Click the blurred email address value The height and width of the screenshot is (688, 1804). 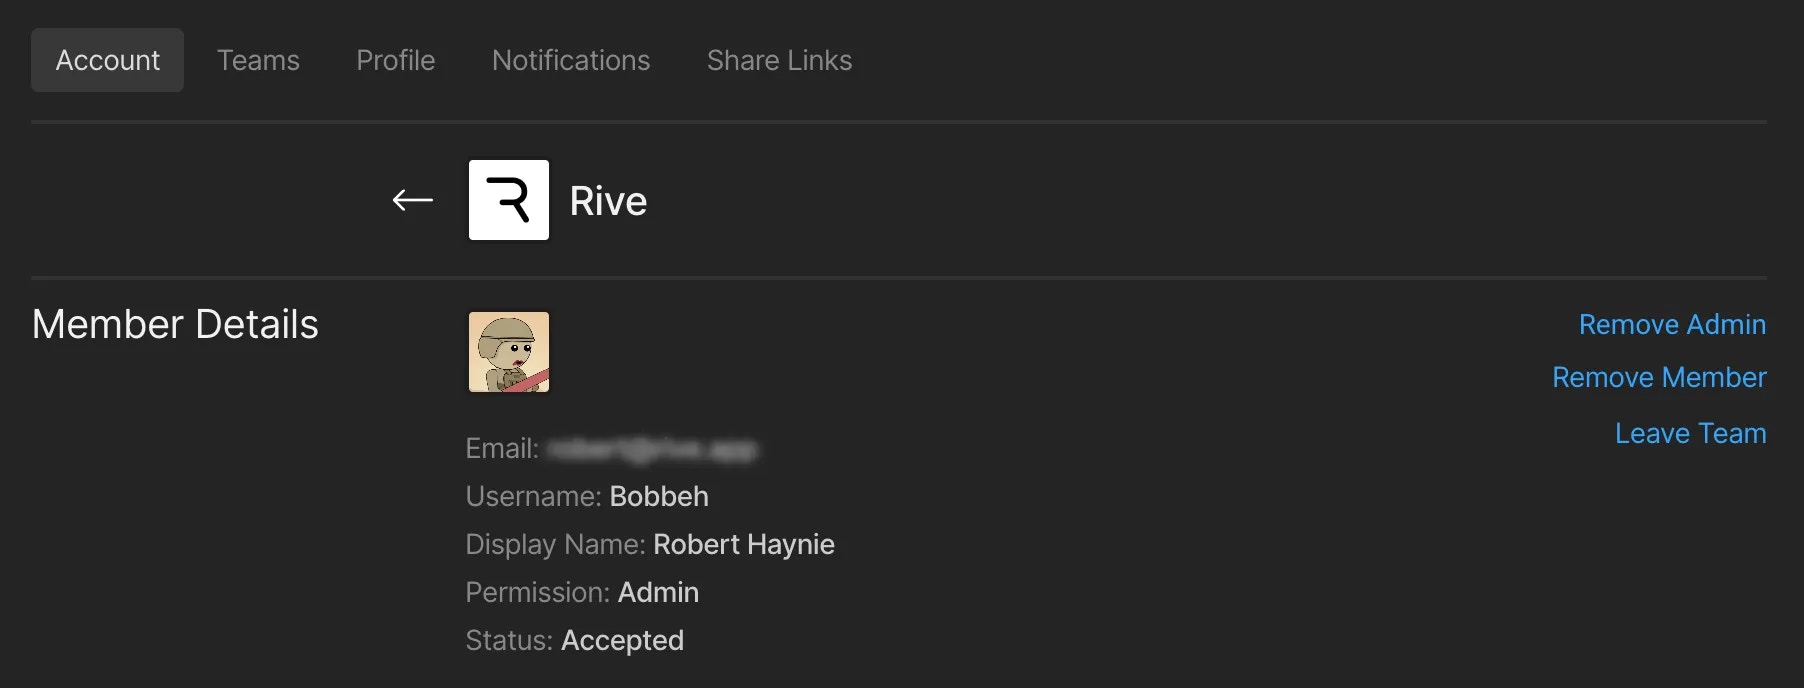click(x=652, y=449)
